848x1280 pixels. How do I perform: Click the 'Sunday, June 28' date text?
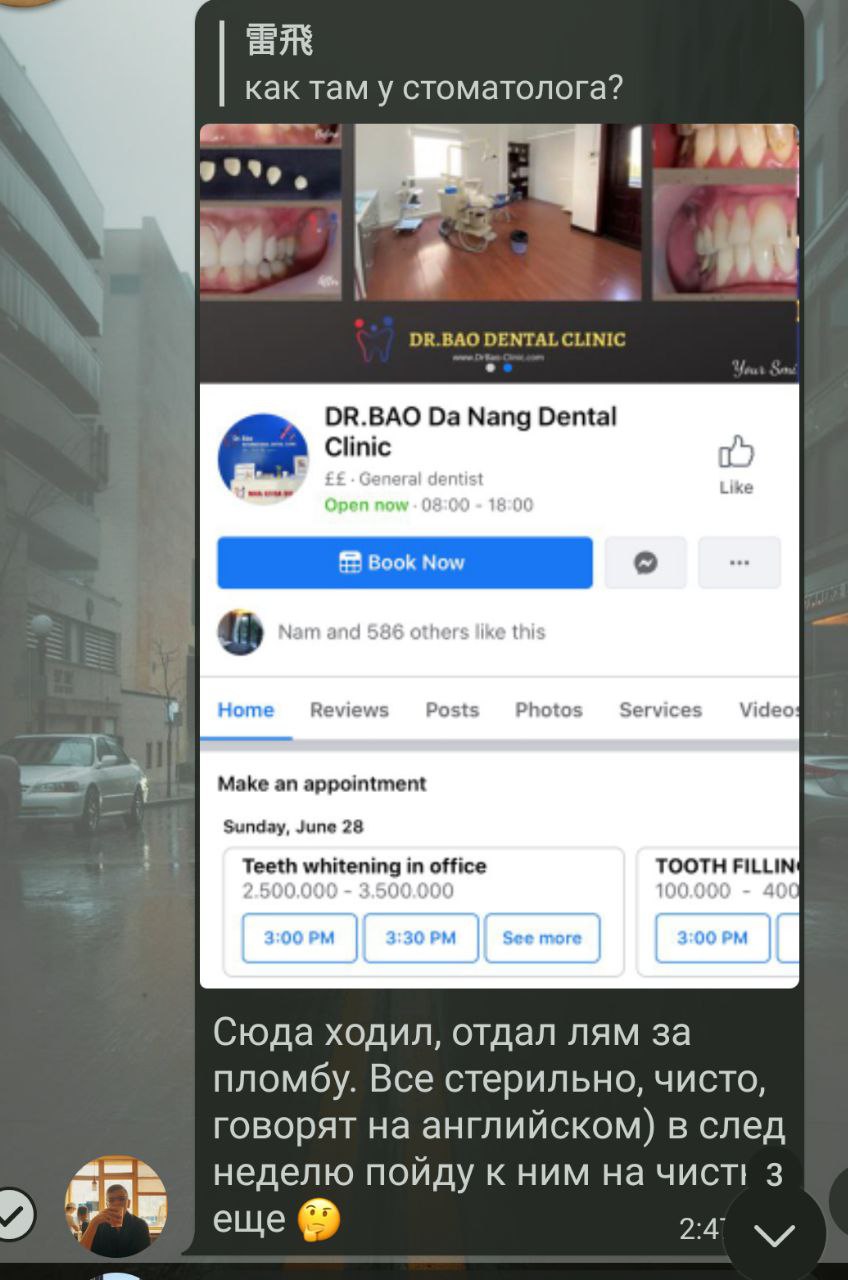click(x=293, y=827)
